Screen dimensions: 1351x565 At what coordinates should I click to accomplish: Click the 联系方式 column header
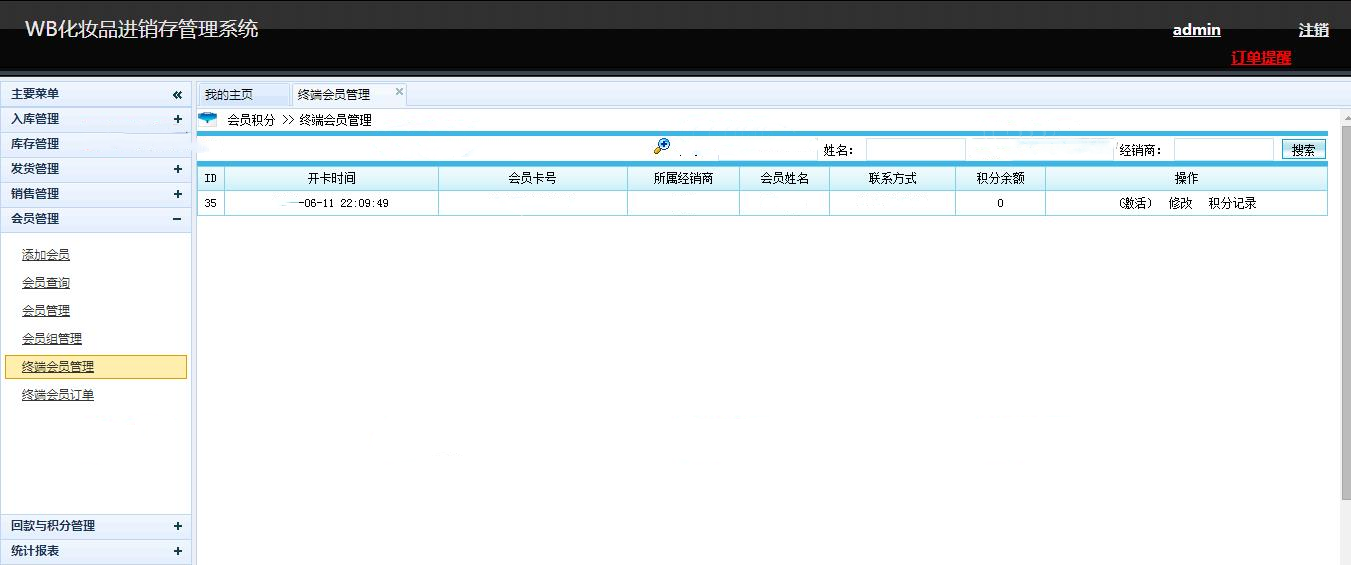click(892, 178)
